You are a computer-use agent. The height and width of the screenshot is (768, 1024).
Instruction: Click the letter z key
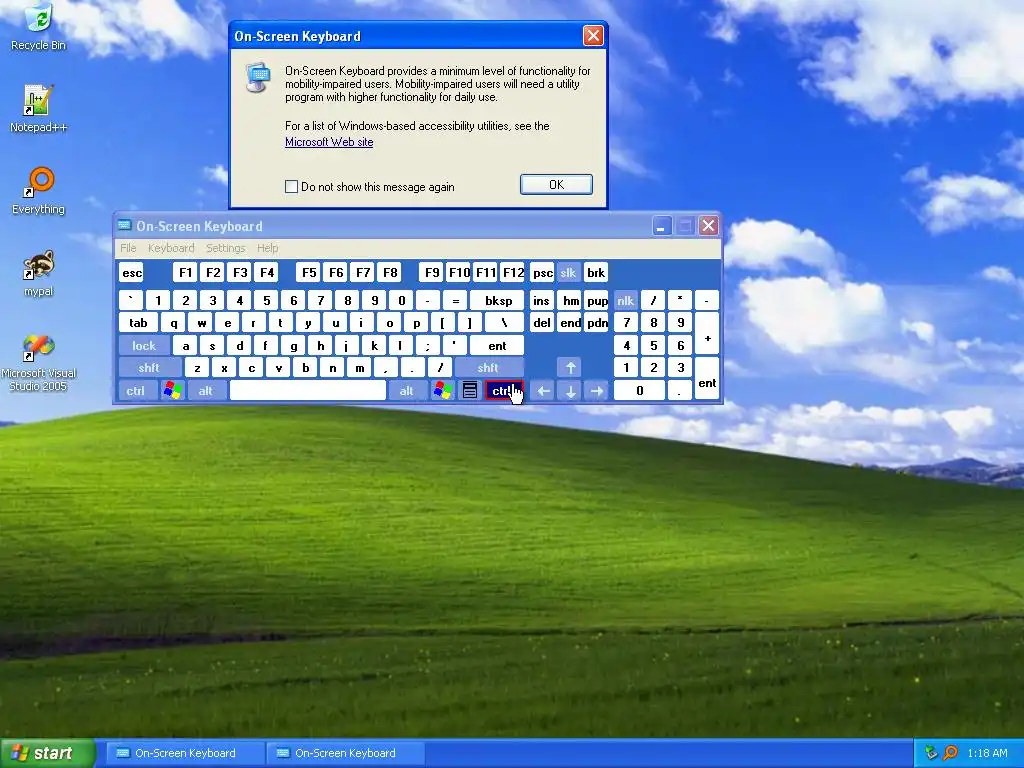197,368
